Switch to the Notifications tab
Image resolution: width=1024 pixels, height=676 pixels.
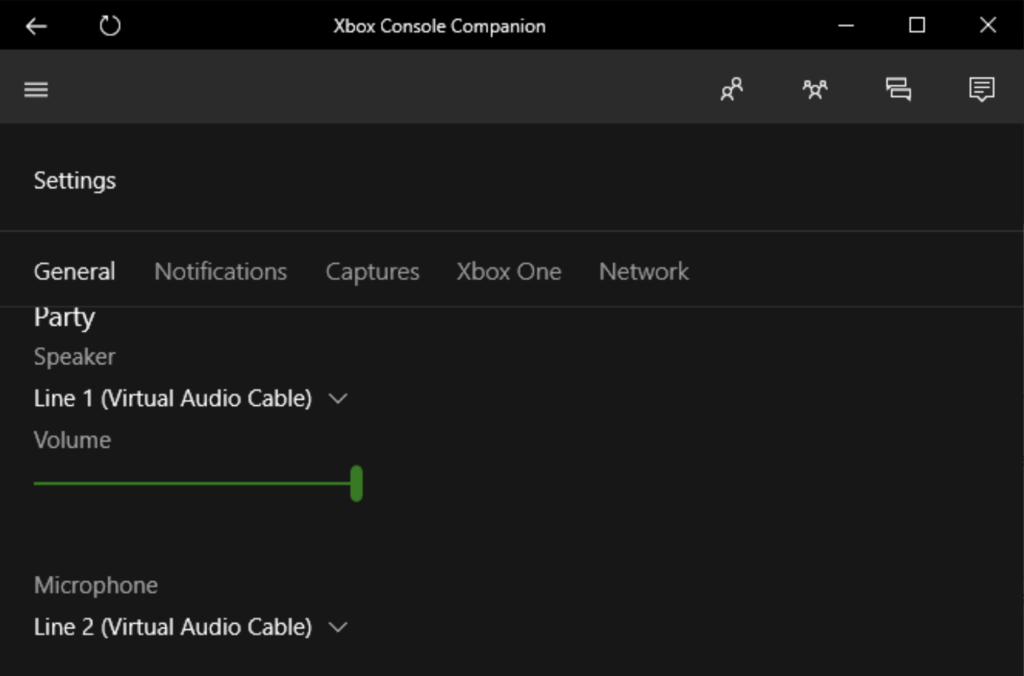point(220,271)
